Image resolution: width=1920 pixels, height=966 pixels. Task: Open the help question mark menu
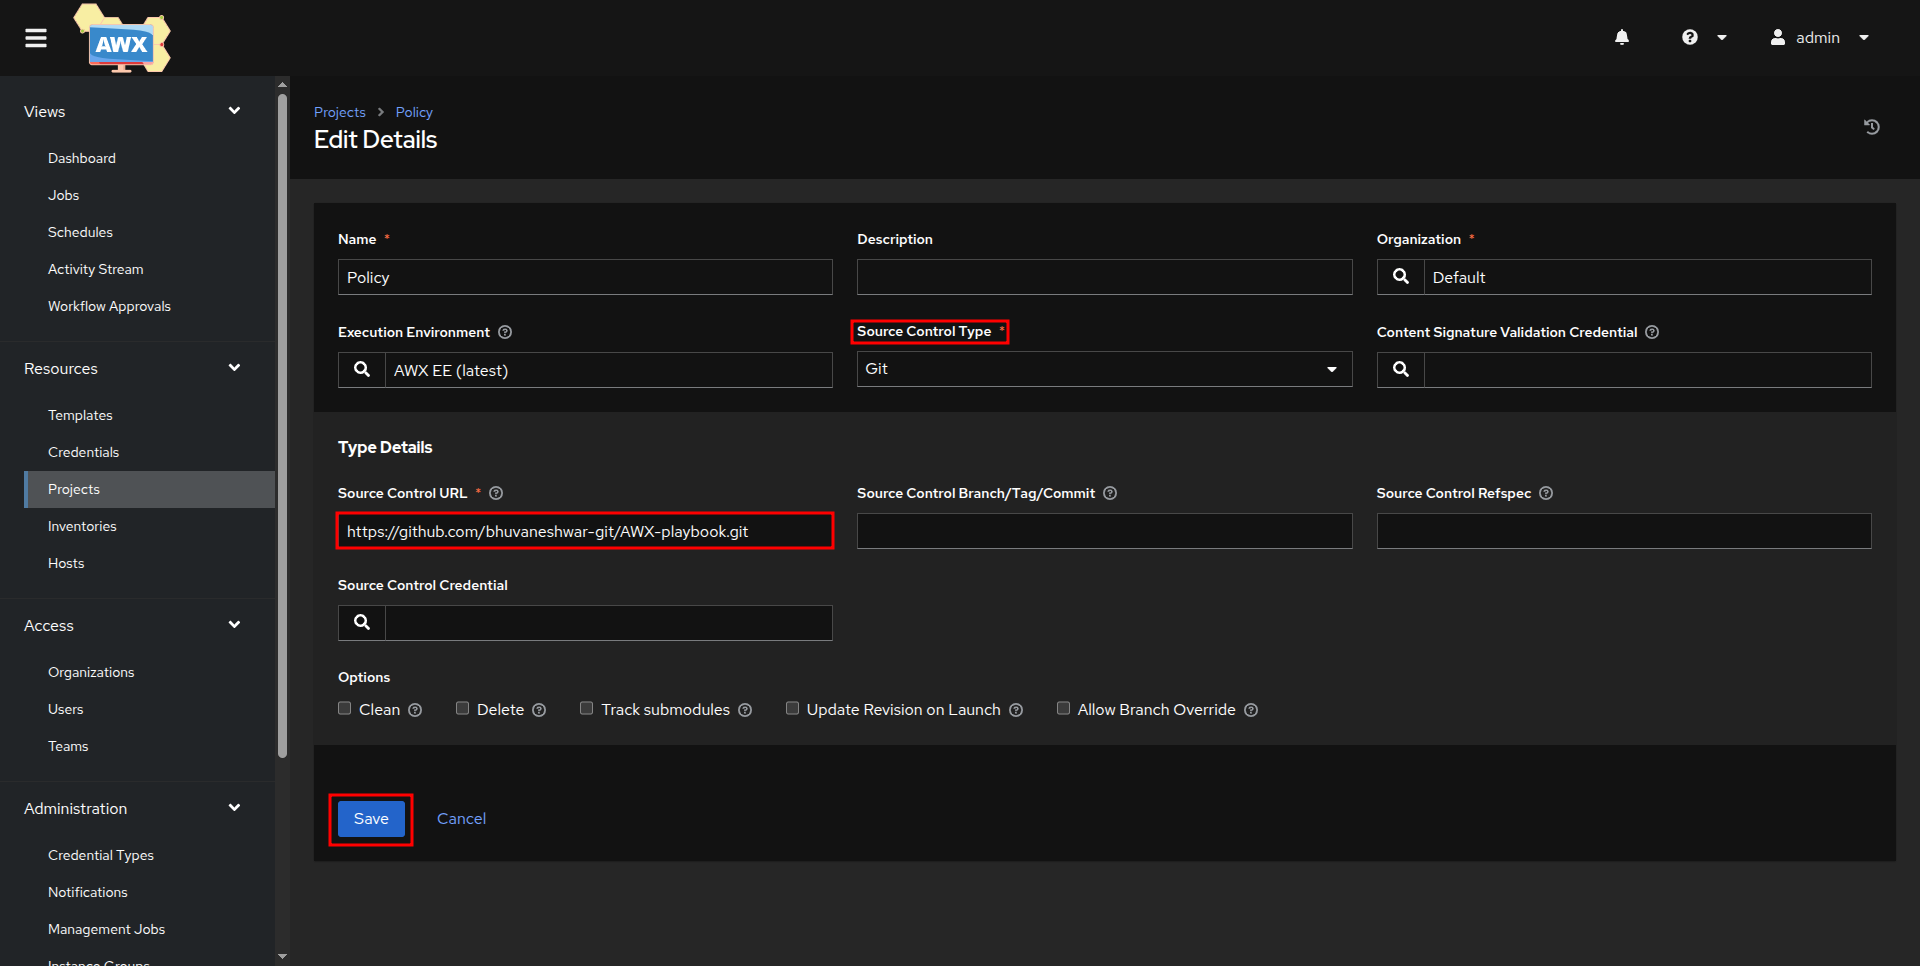tap(1703, 38)
